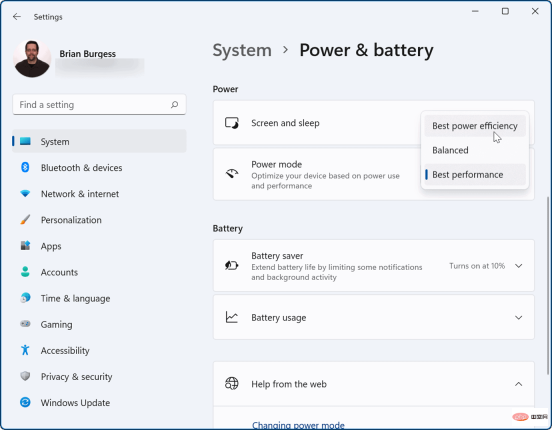Viewport: 552px width, 430px height.
Task: Click the Battery saver leaf icon
Action: 232,265
